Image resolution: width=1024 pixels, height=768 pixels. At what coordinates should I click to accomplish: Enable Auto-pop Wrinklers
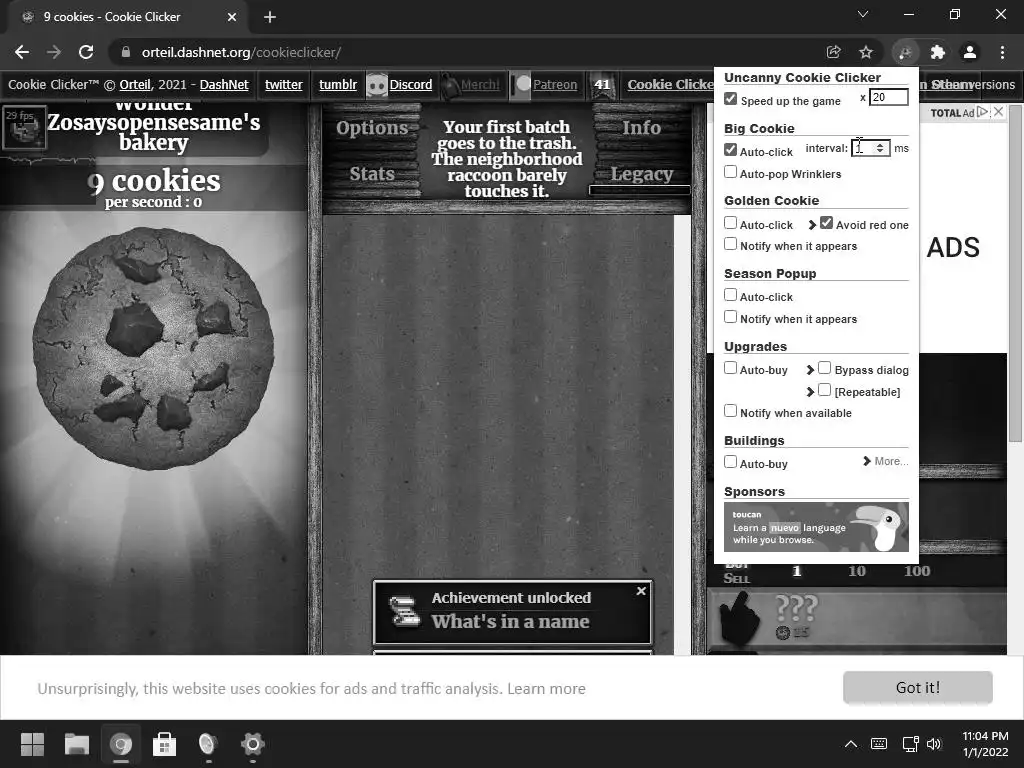(731, 172)
